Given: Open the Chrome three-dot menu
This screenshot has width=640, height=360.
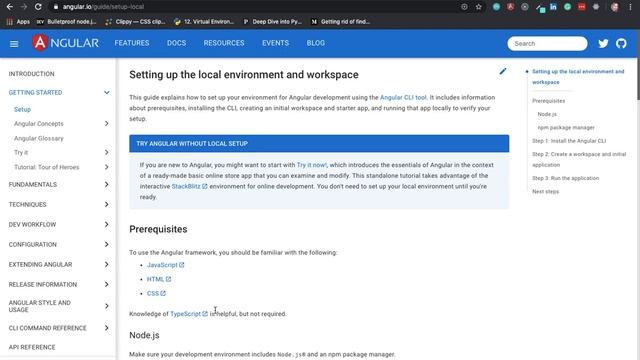Looking at the screenshot, I should [630, 7].
